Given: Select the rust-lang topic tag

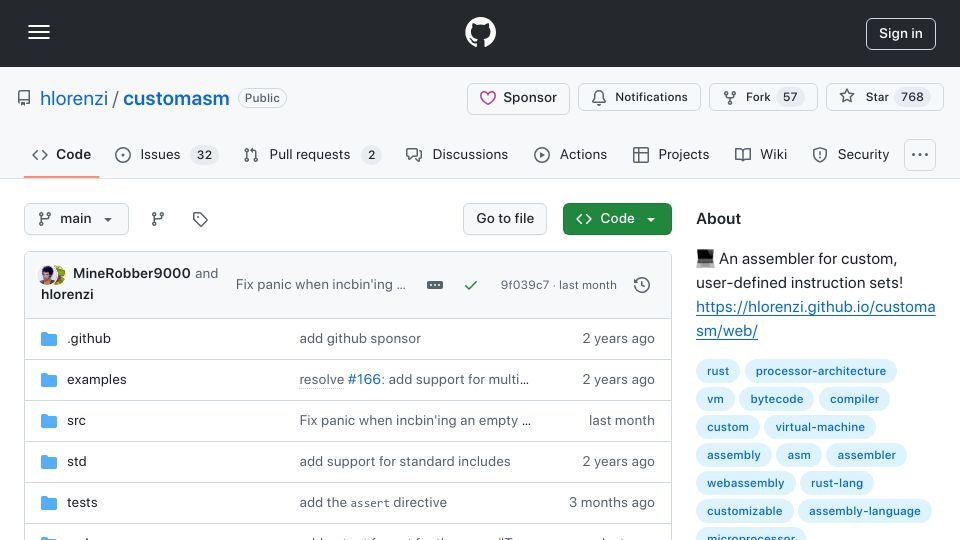Looking at the screenshot, I should point(836,484).
